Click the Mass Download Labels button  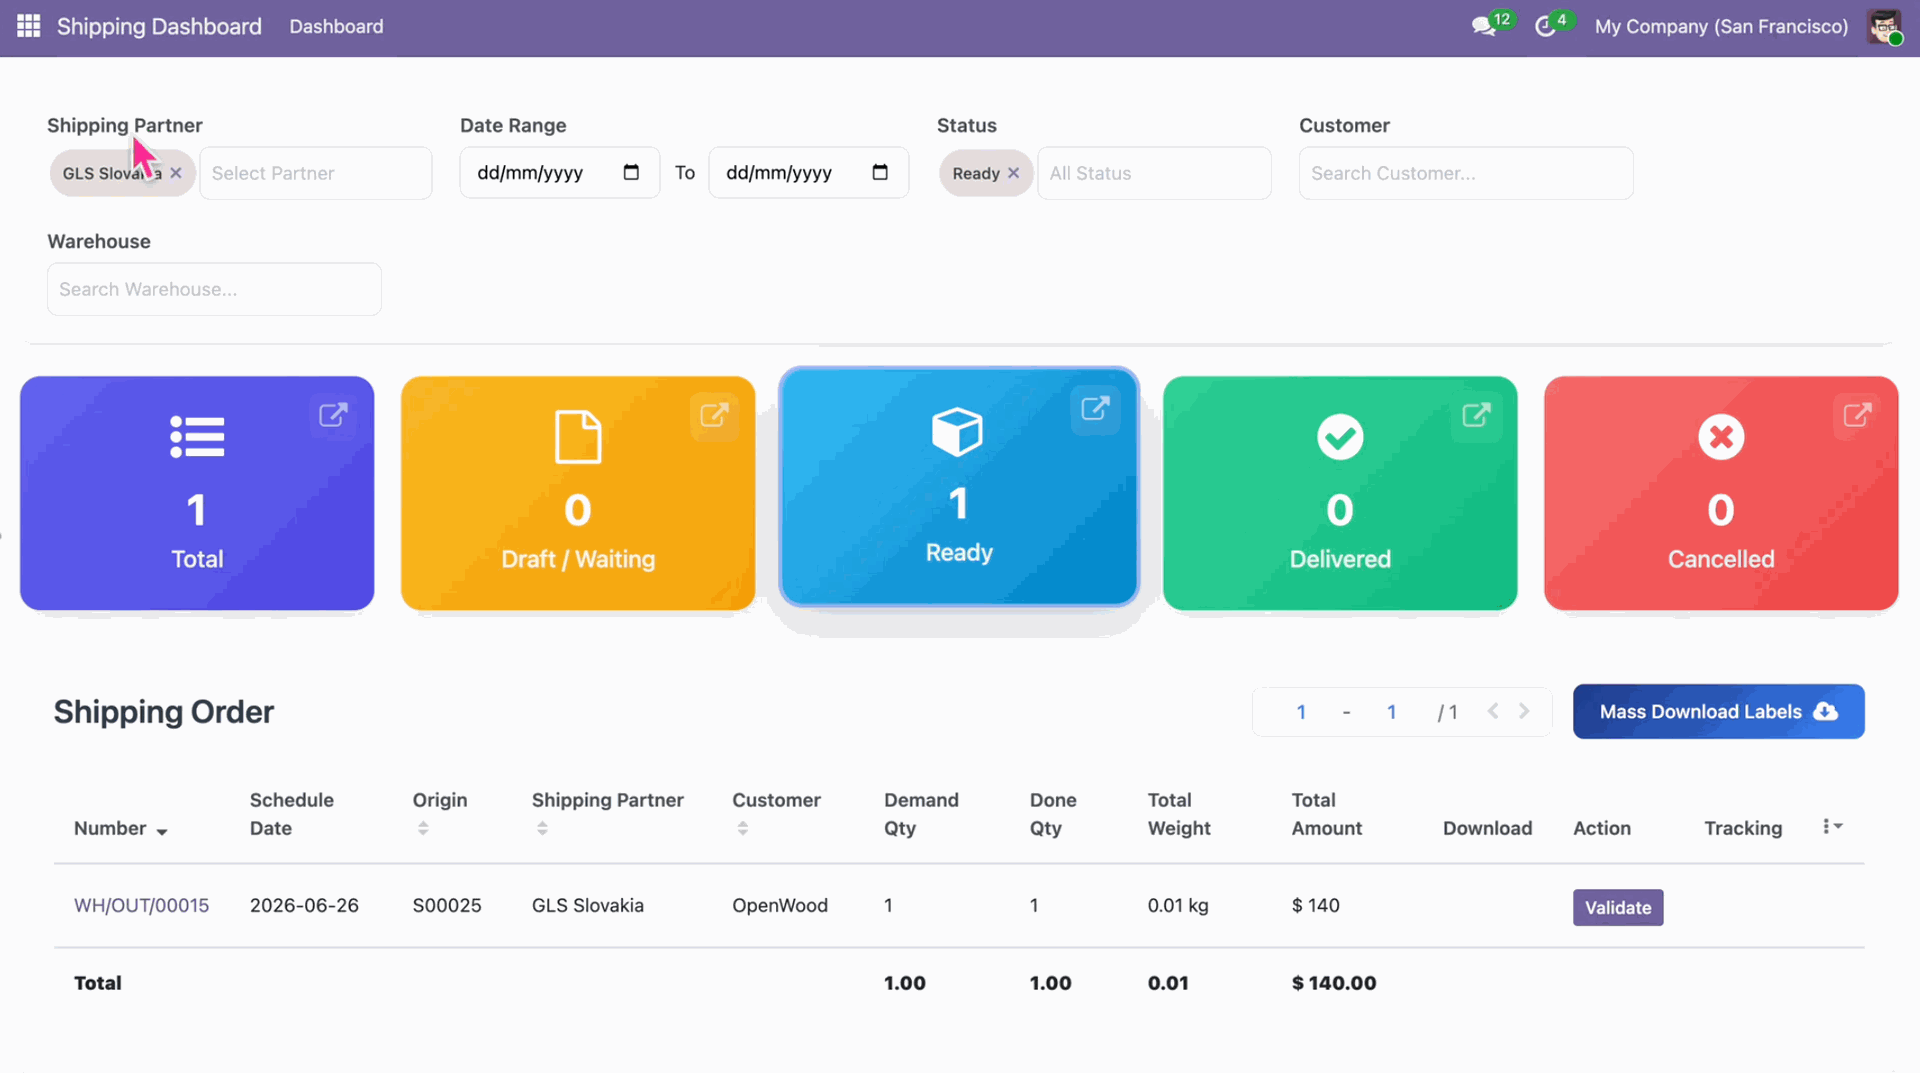[x=1718, y=711]
